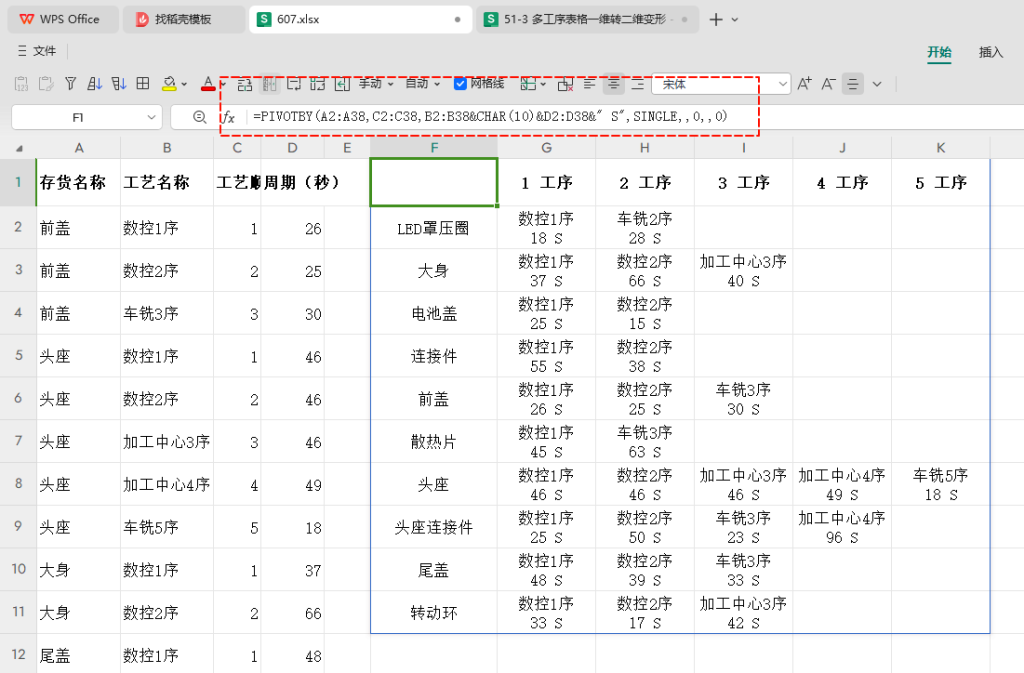Click the clear format icon with red x

point(566,84)
